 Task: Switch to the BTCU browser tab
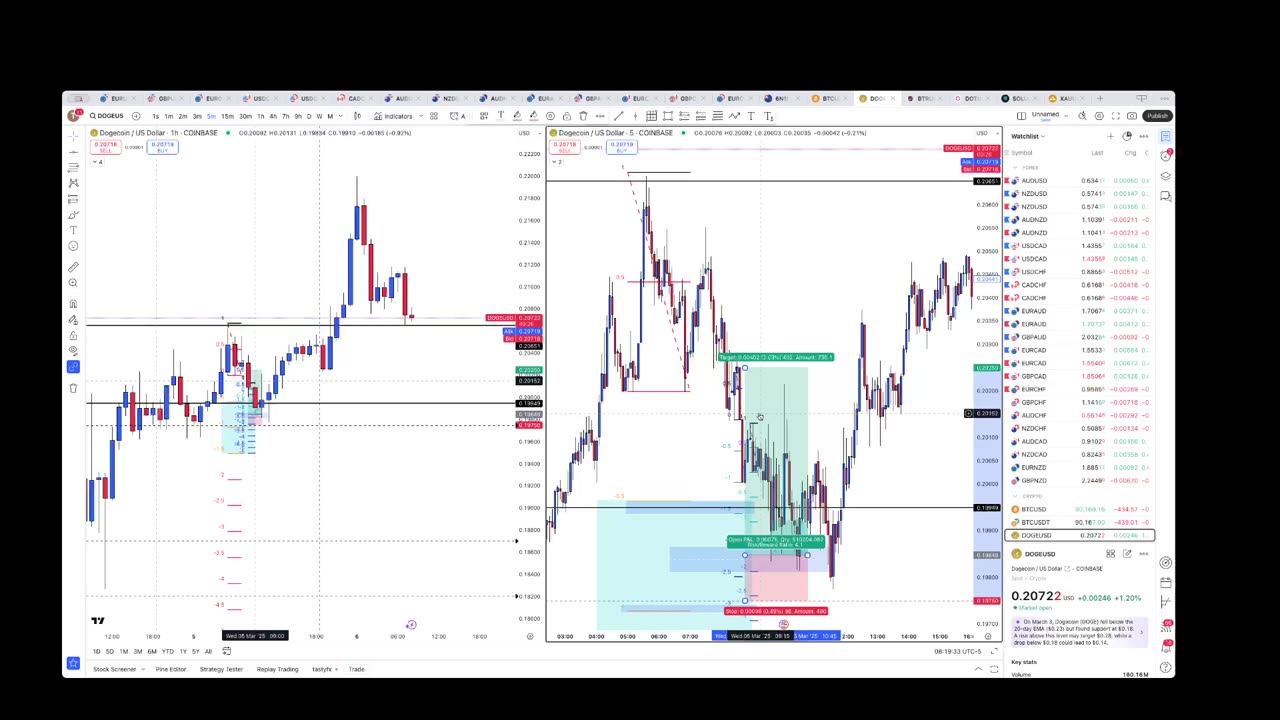[831, 98]
